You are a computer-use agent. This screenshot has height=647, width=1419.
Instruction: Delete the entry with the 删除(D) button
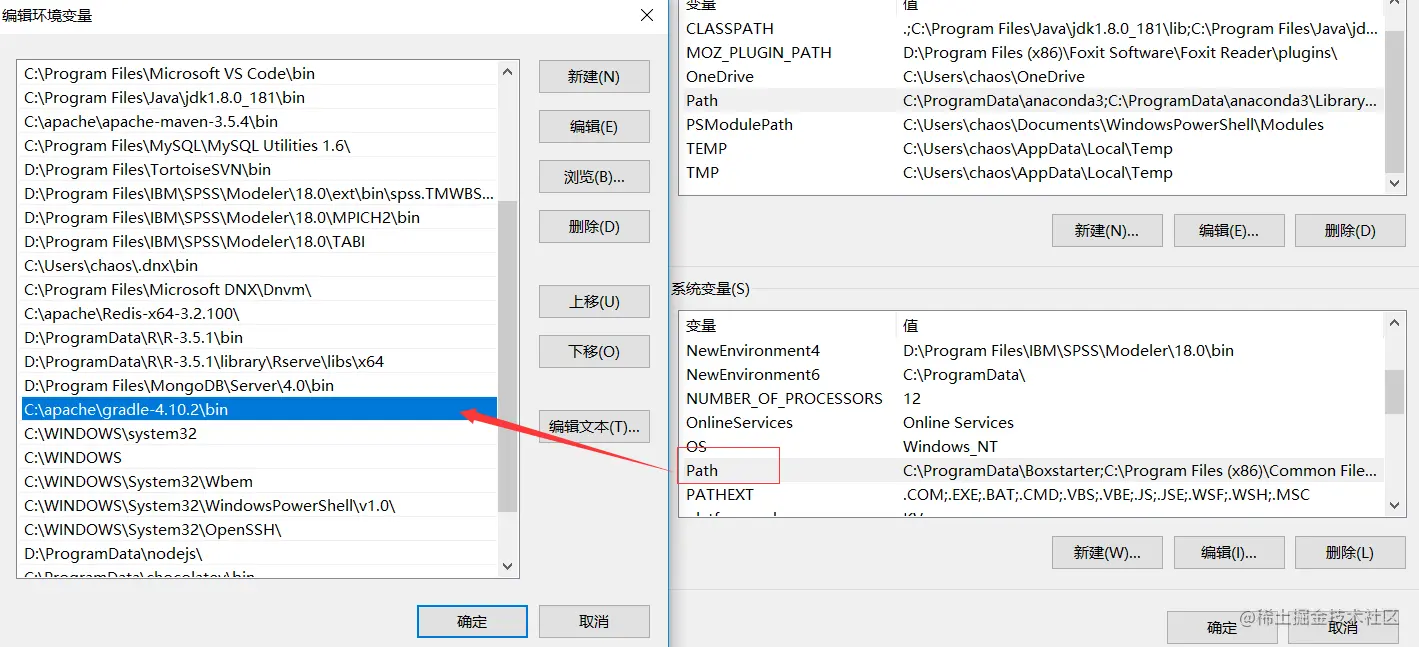[x=594, y=227]
